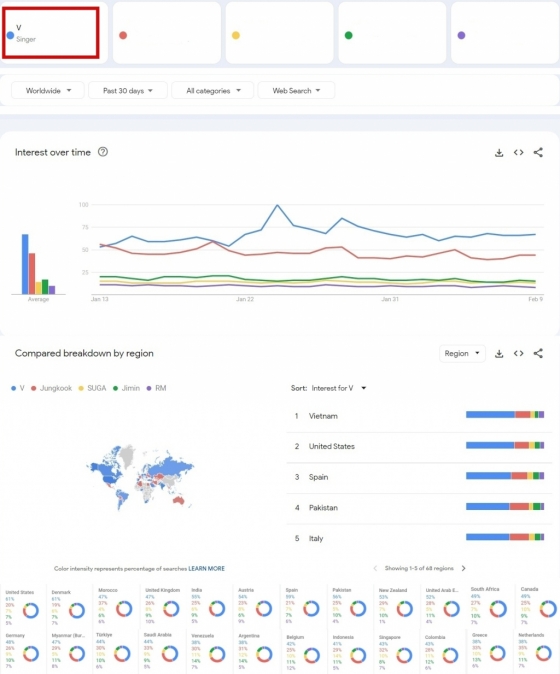Click the United Kingdom donut chart
The width and height of the screenshot is (560, 674).
click(x=171, y=609)
